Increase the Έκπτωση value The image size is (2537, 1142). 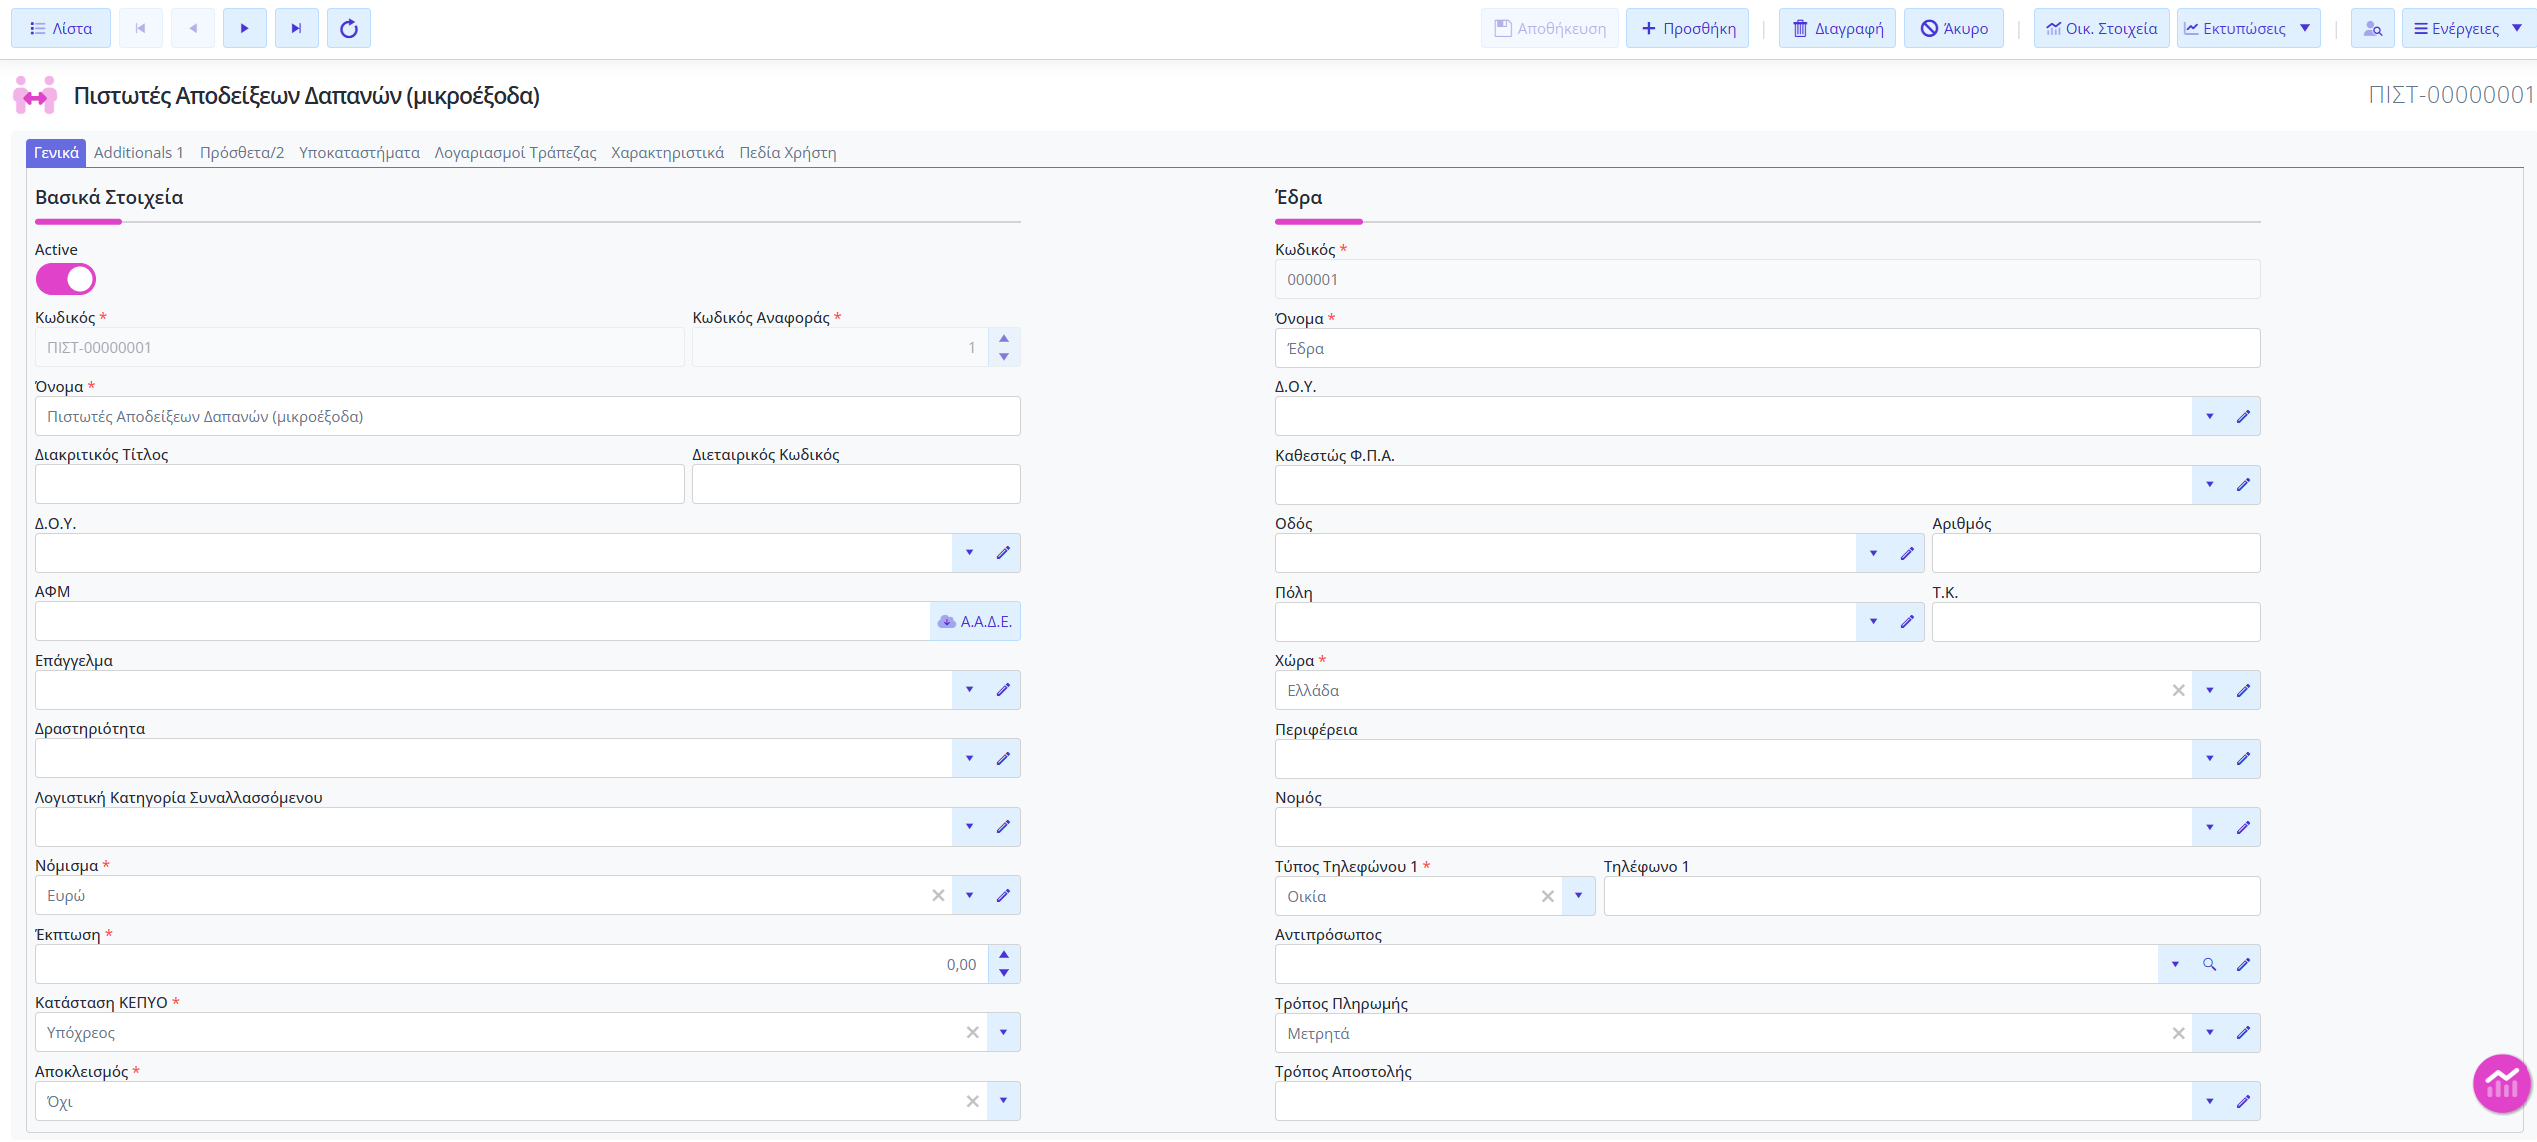pos(1004,955)
